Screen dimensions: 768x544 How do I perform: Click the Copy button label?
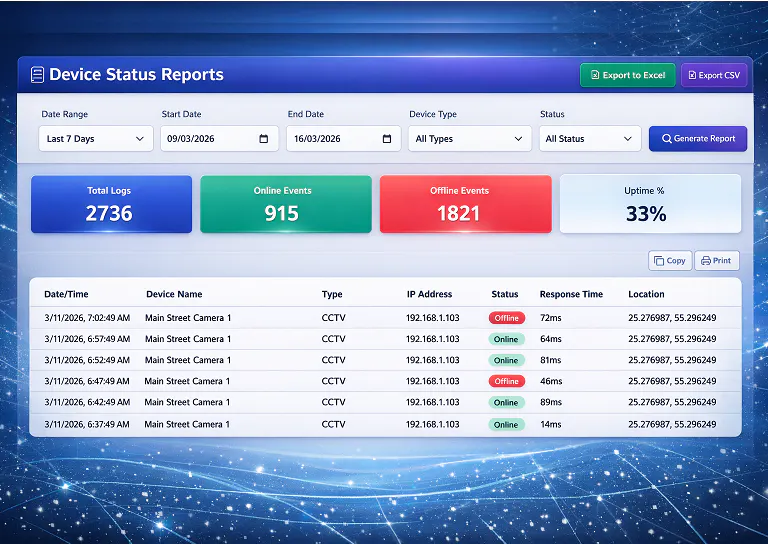click(x=675, y=261)
